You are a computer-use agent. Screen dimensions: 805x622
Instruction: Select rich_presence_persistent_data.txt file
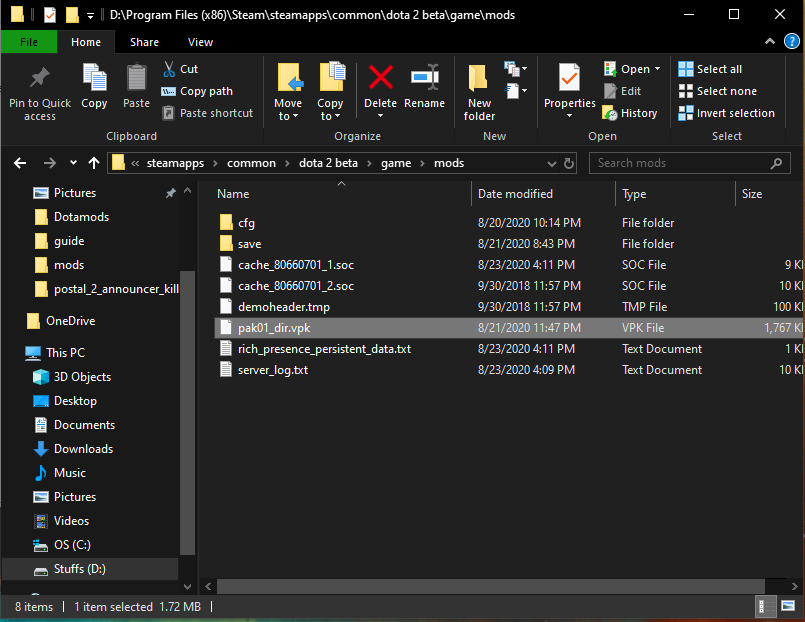coord(508,349)
